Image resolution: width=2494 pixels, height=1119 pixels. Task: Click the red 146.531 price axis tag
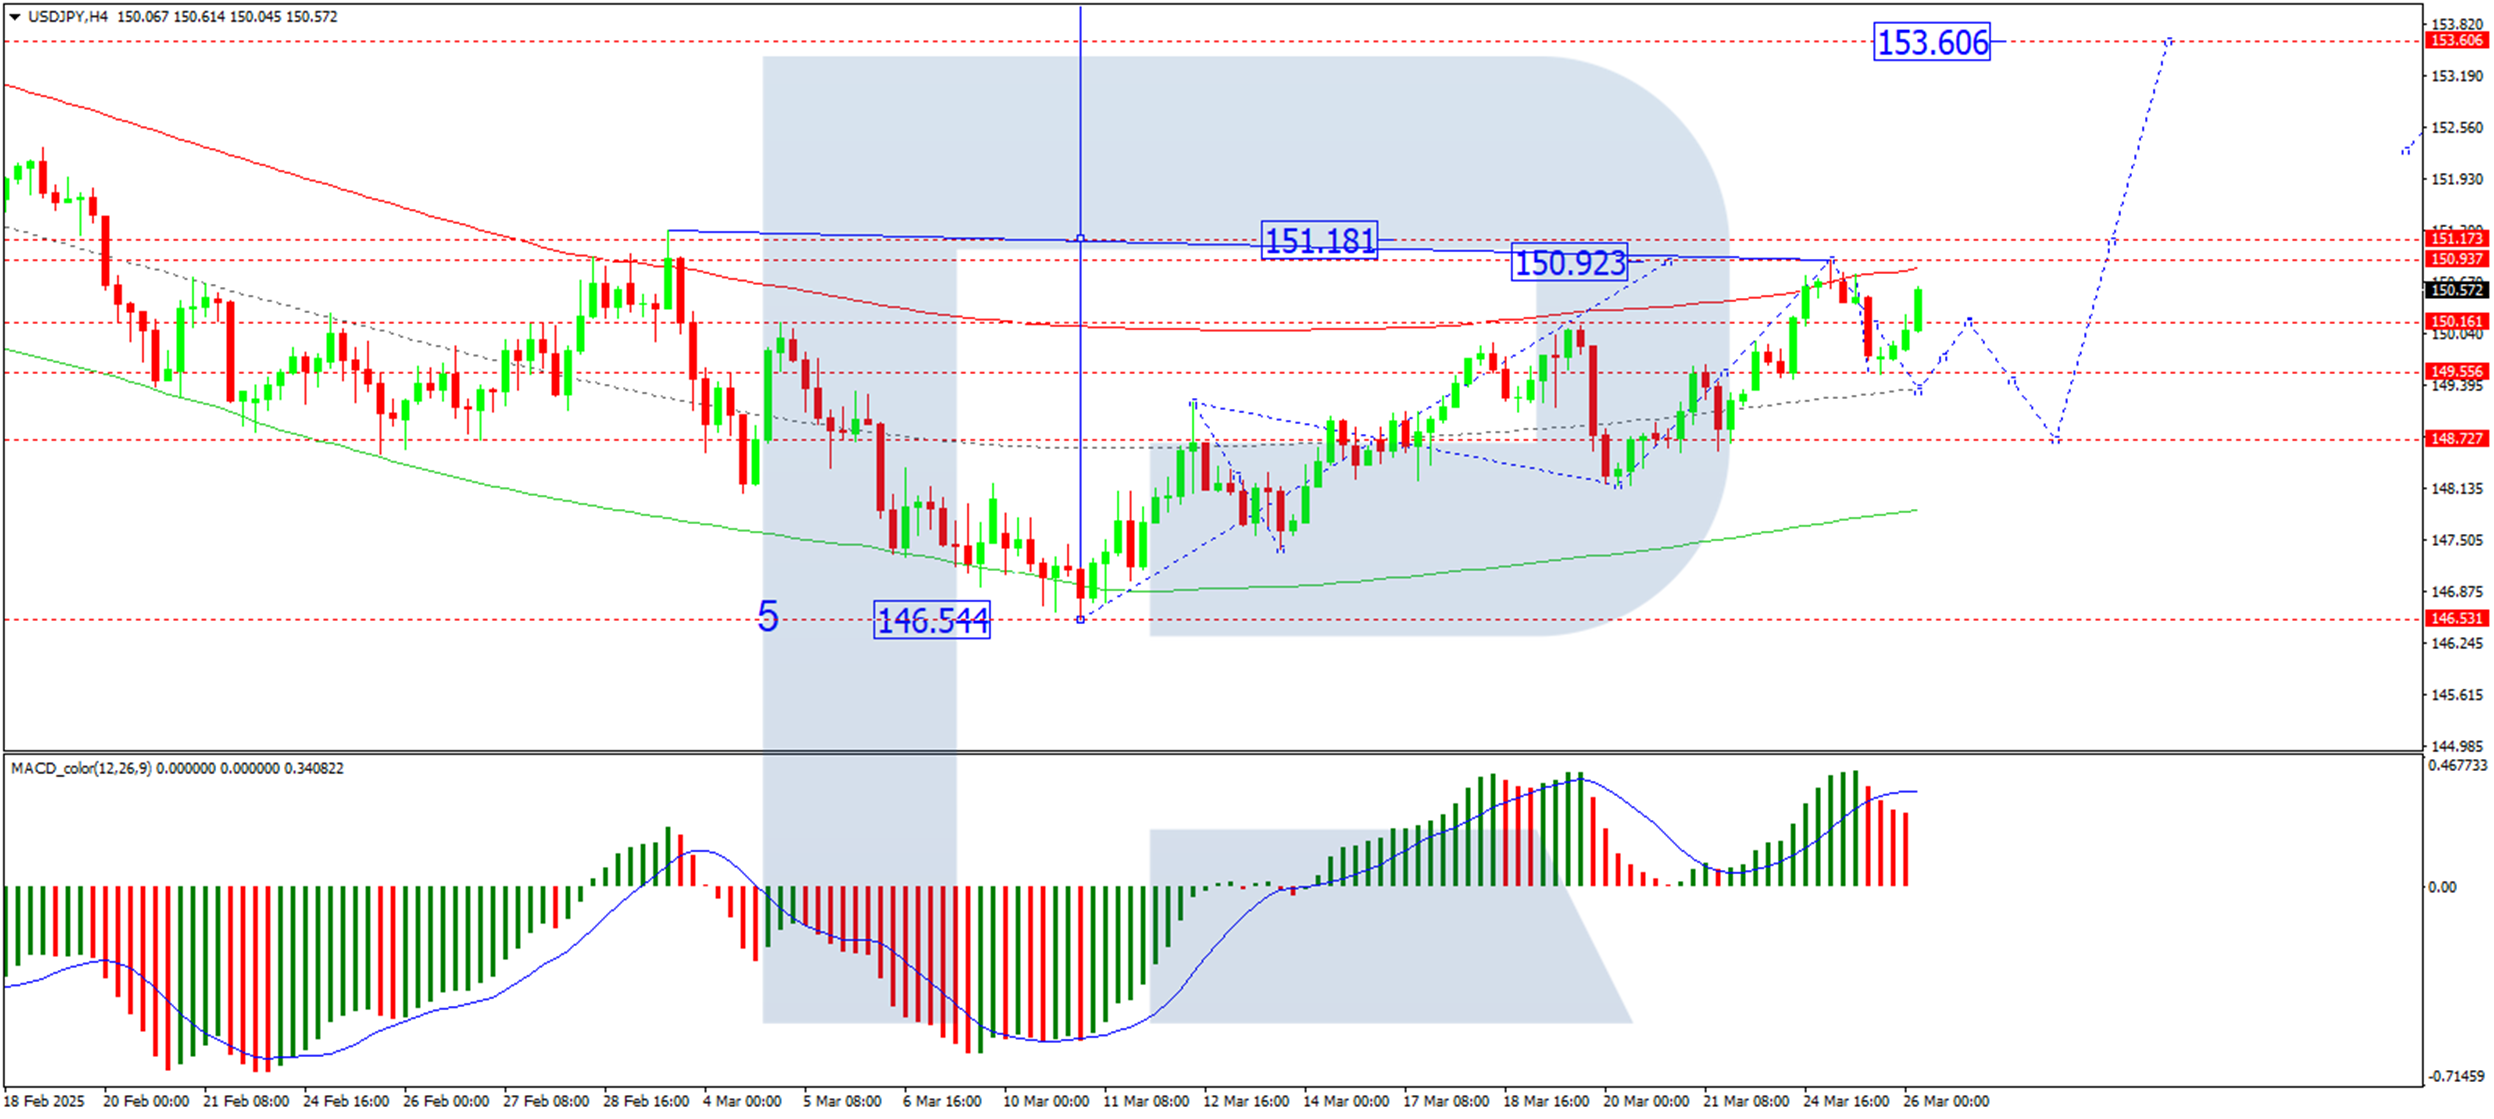(2456, 618)
